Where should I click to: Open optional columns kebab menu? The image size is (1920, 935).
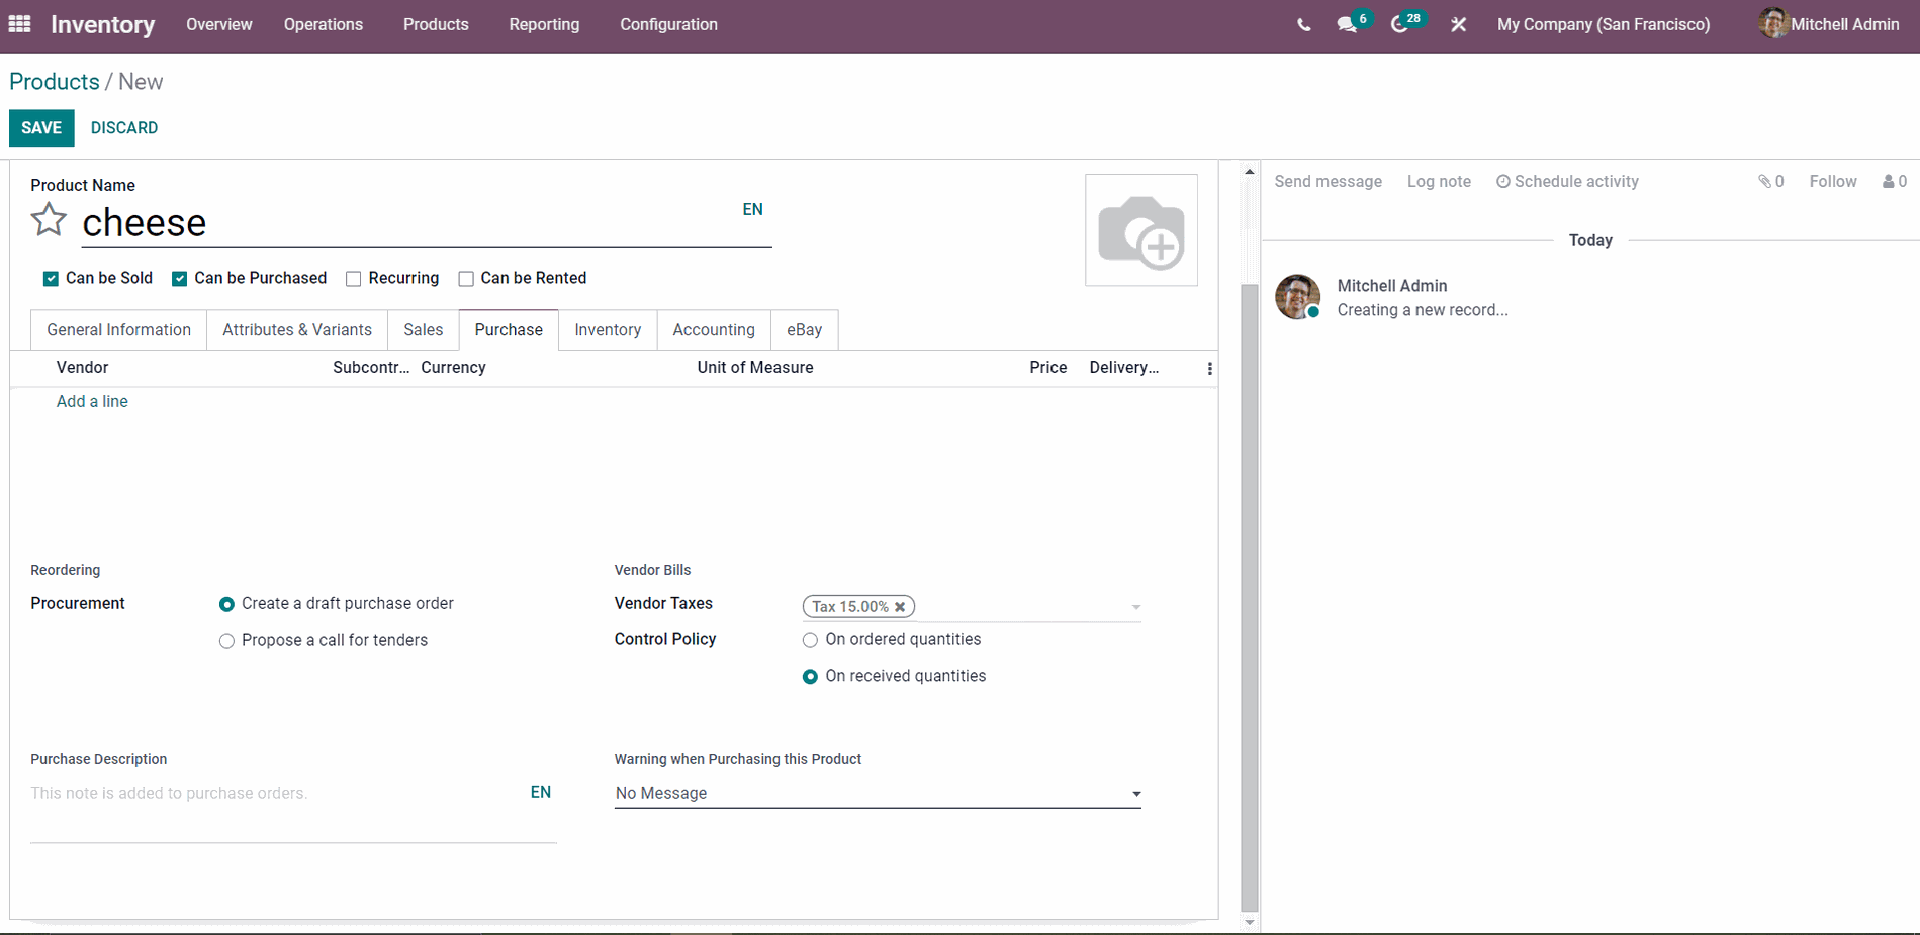pos(1209,368)
